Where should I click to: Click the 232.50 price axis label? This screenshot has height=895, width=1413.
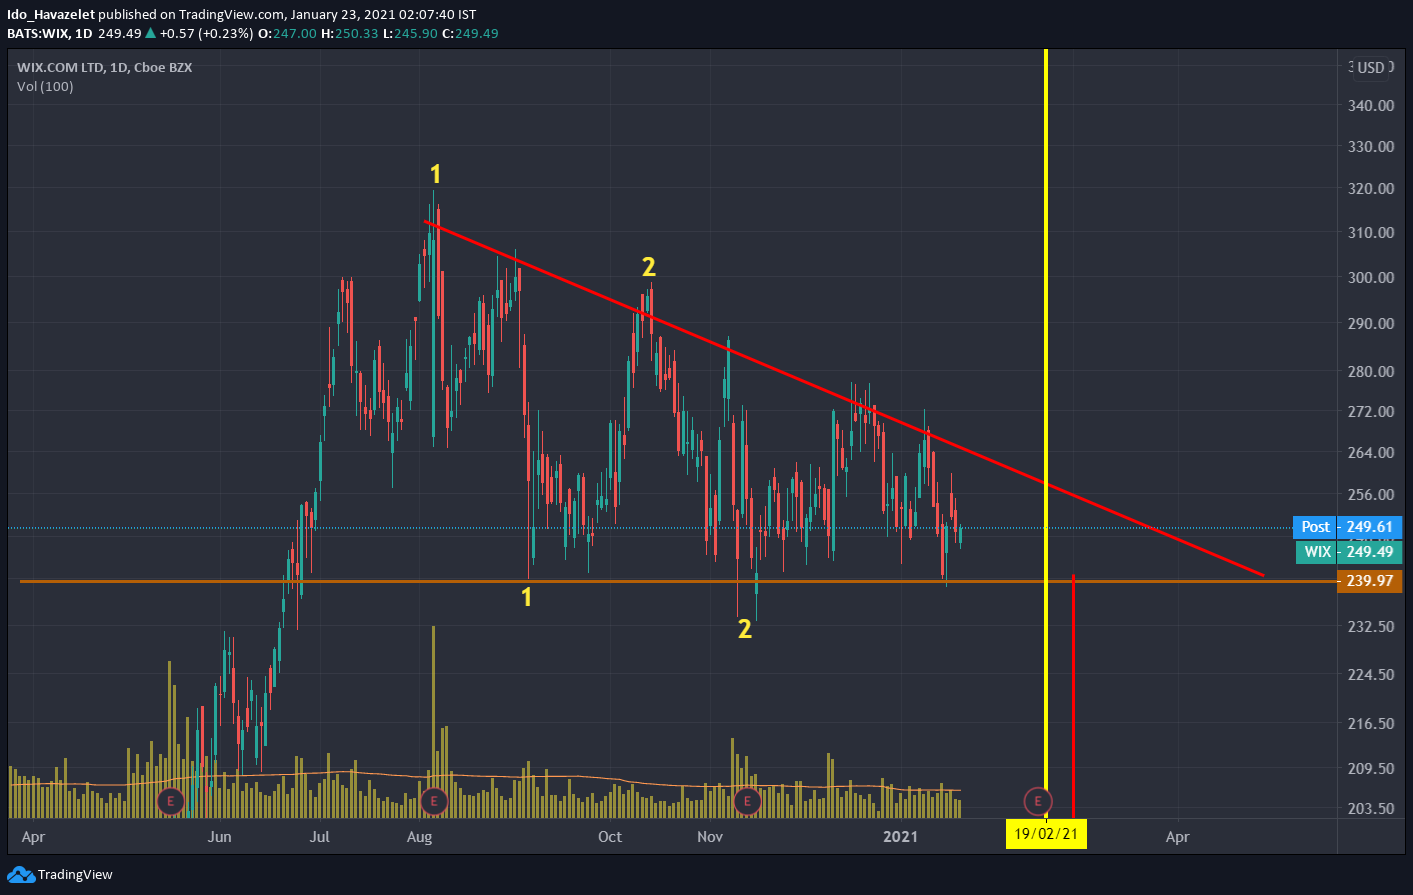[x=1371, y=626]
